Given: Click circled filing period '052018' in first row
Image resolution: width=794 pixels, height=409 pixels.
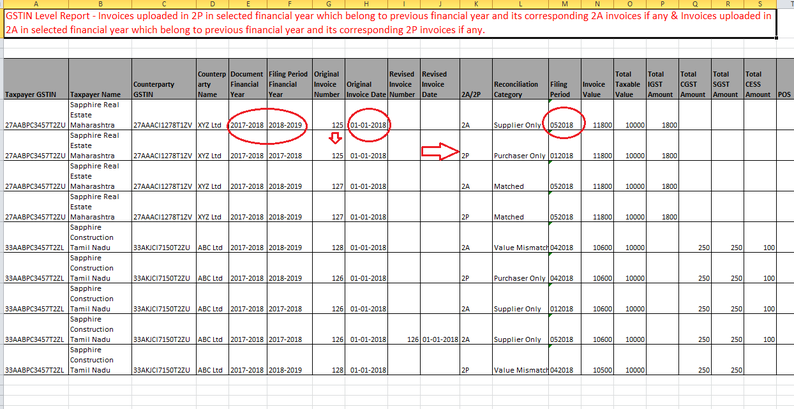Looking at the screenshot, I should 565,114.
